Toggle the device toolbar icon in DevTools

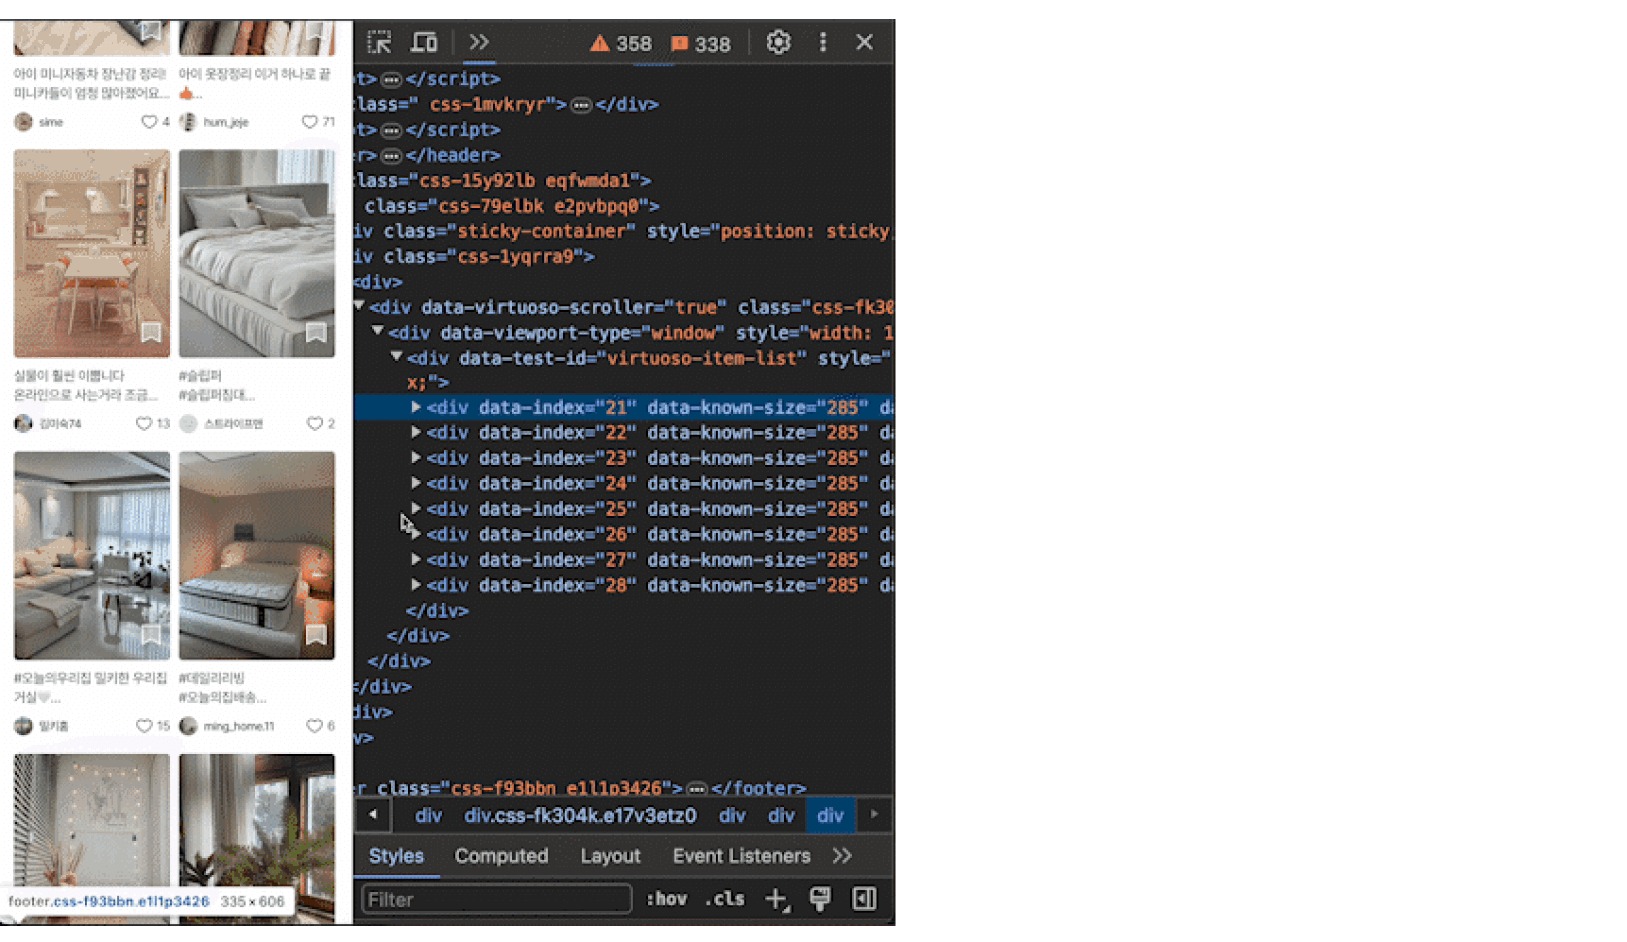point(424,43)
